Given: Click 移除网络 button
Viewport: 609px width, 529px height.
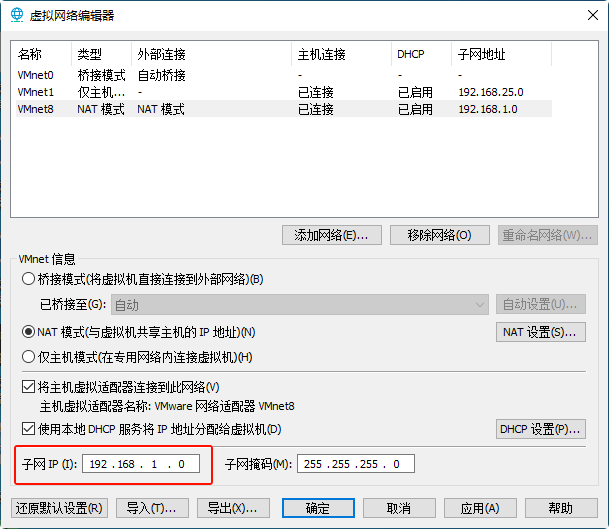Looking at the screenshot, I should pos(439,235).
